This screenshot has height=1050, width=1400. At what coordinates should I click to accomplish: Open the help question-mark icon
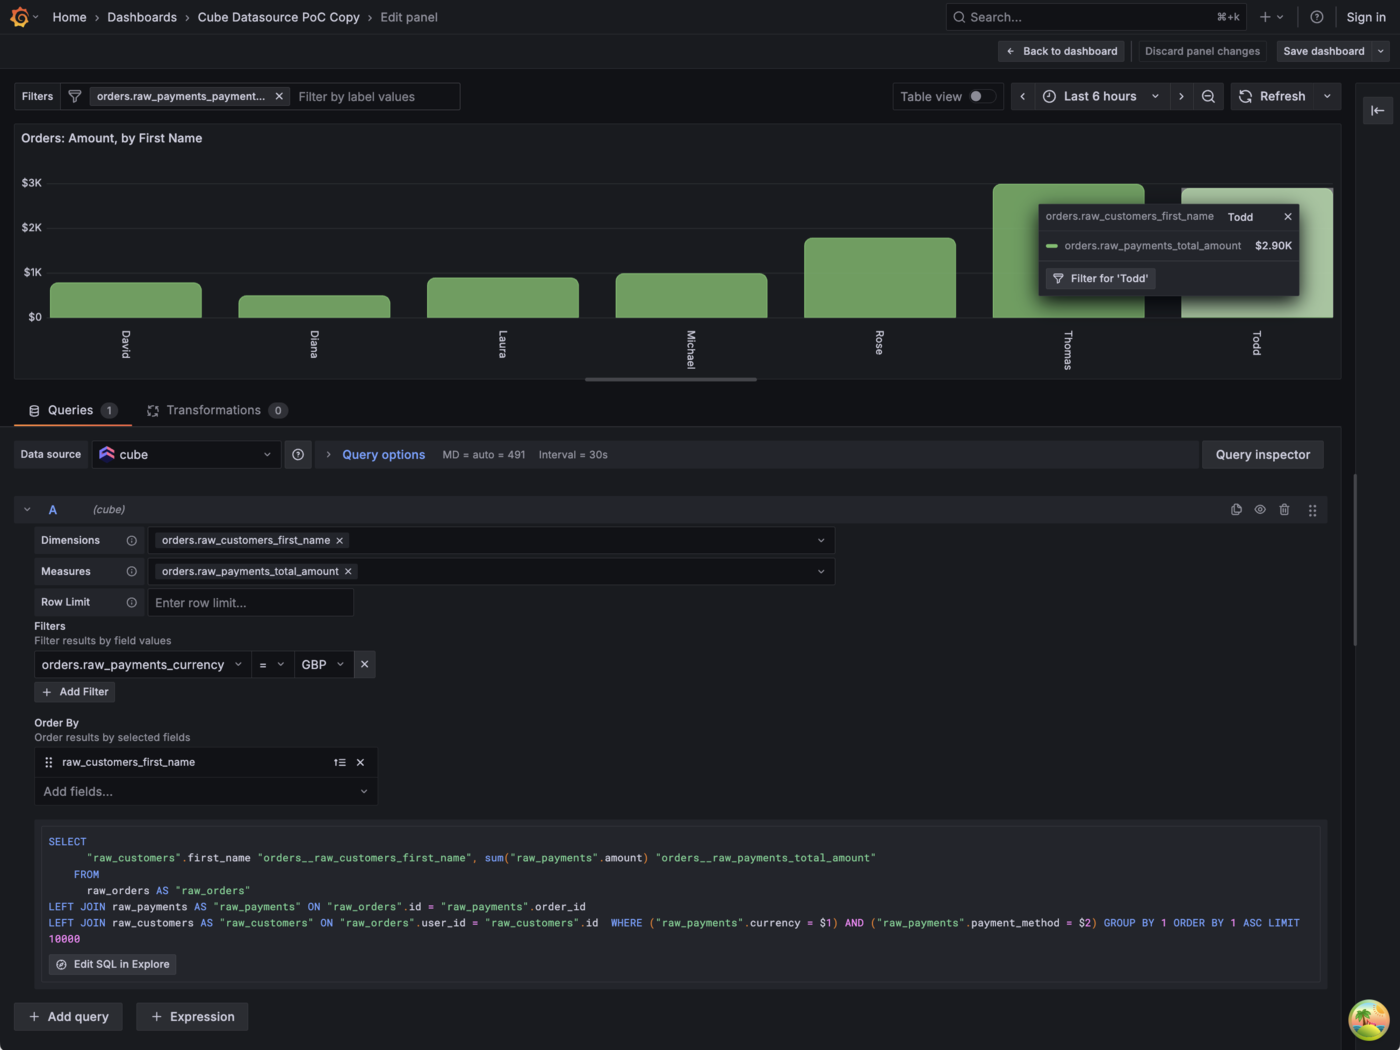coord(1317,17)
